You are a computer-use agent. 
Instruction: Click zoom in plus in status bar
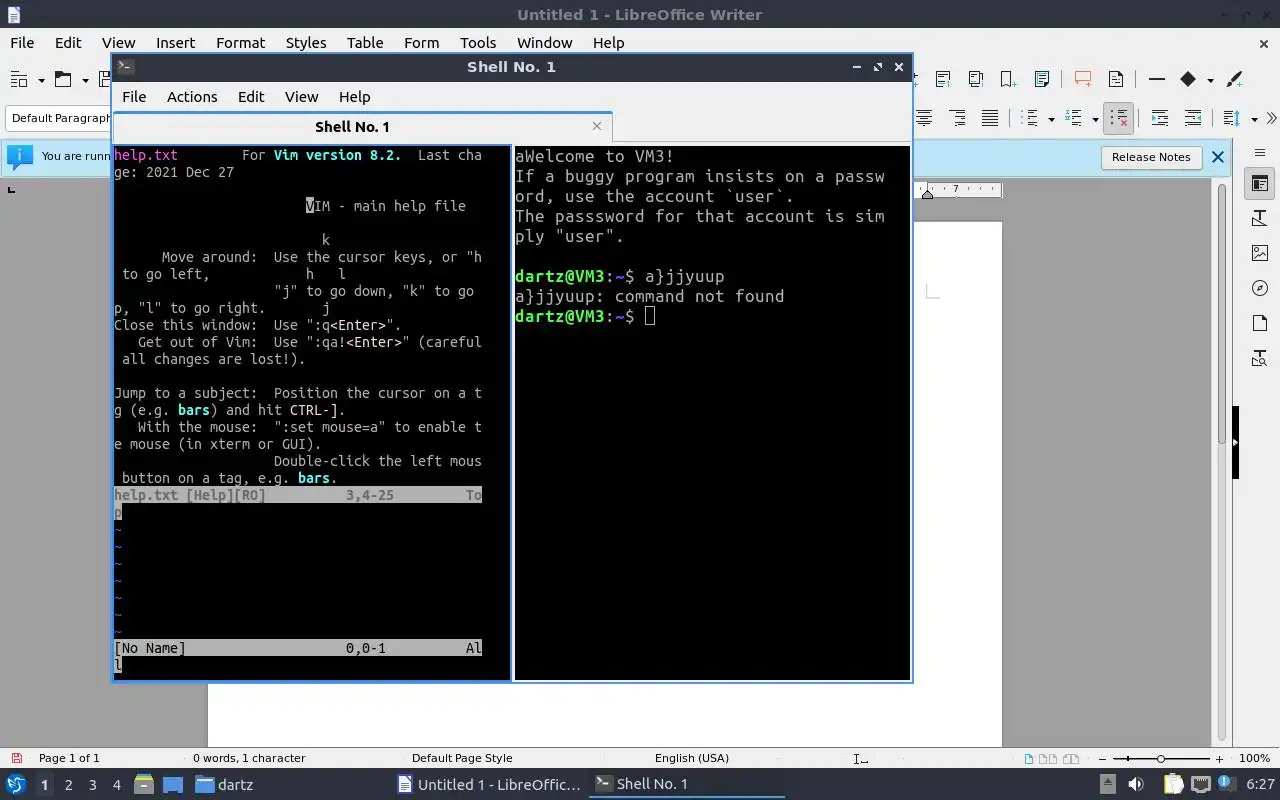[1219, 758]
